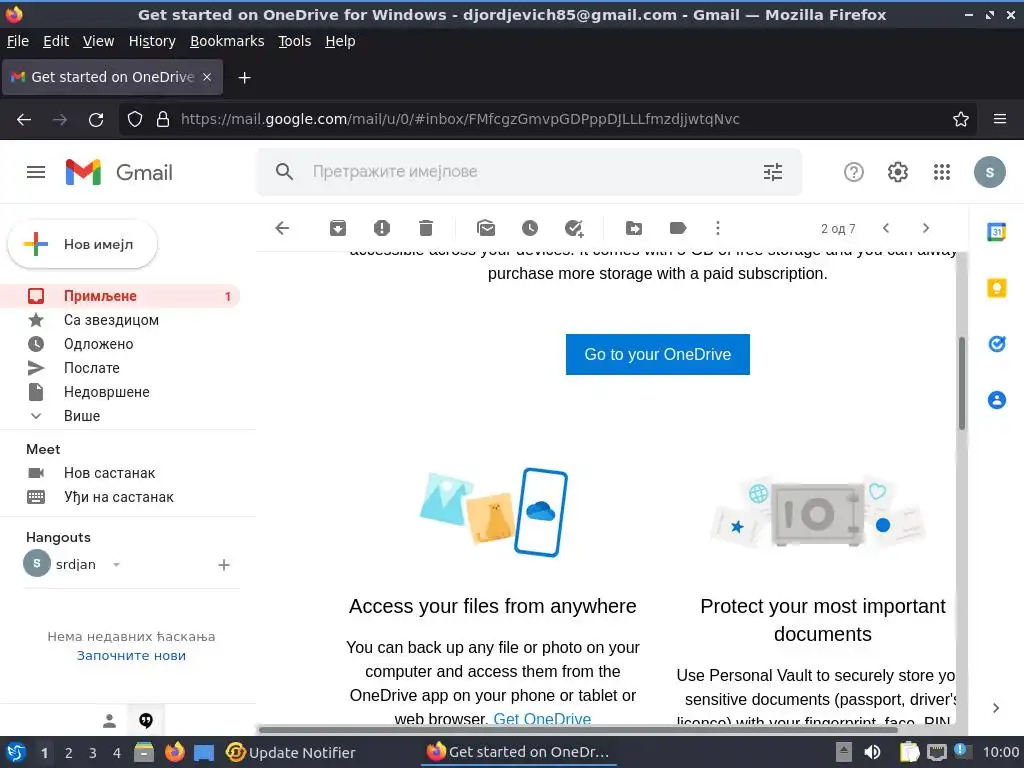Open the Bookmarks menu
Viewport: 1024px width, 768px height.
click(x=227, y=41)
